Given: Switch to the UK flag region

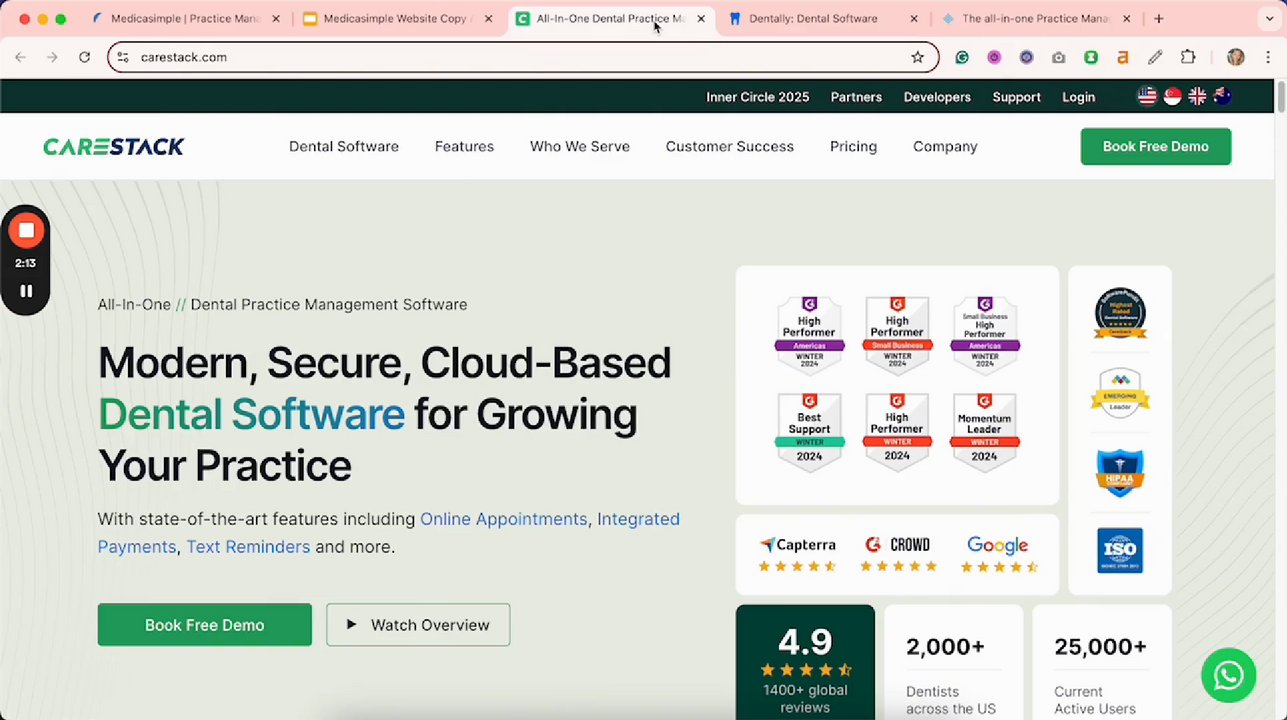Looking at the screenshot, I should 1197,96.
